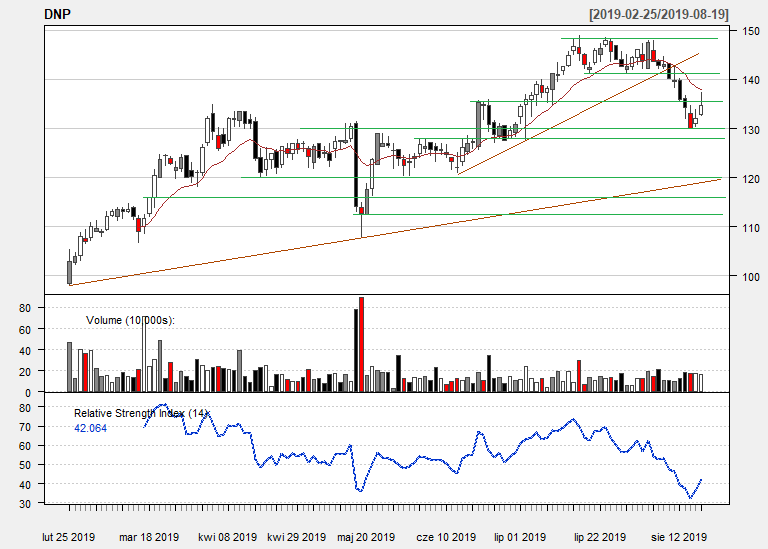Screen dimensions: 768x549
Task: Click the RSI axis 40 label
Action: click(25, 485)
